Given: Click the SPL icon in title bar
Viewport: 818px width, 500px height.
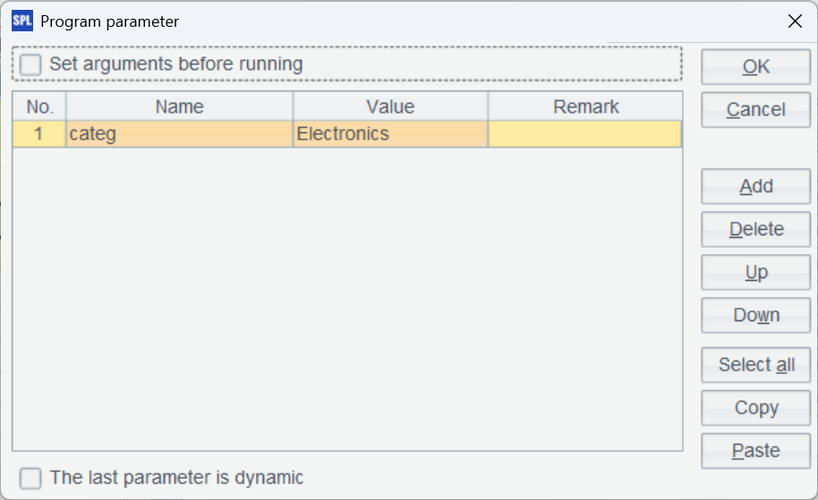Looking at the screenshot, I should [x=22, y=21].
